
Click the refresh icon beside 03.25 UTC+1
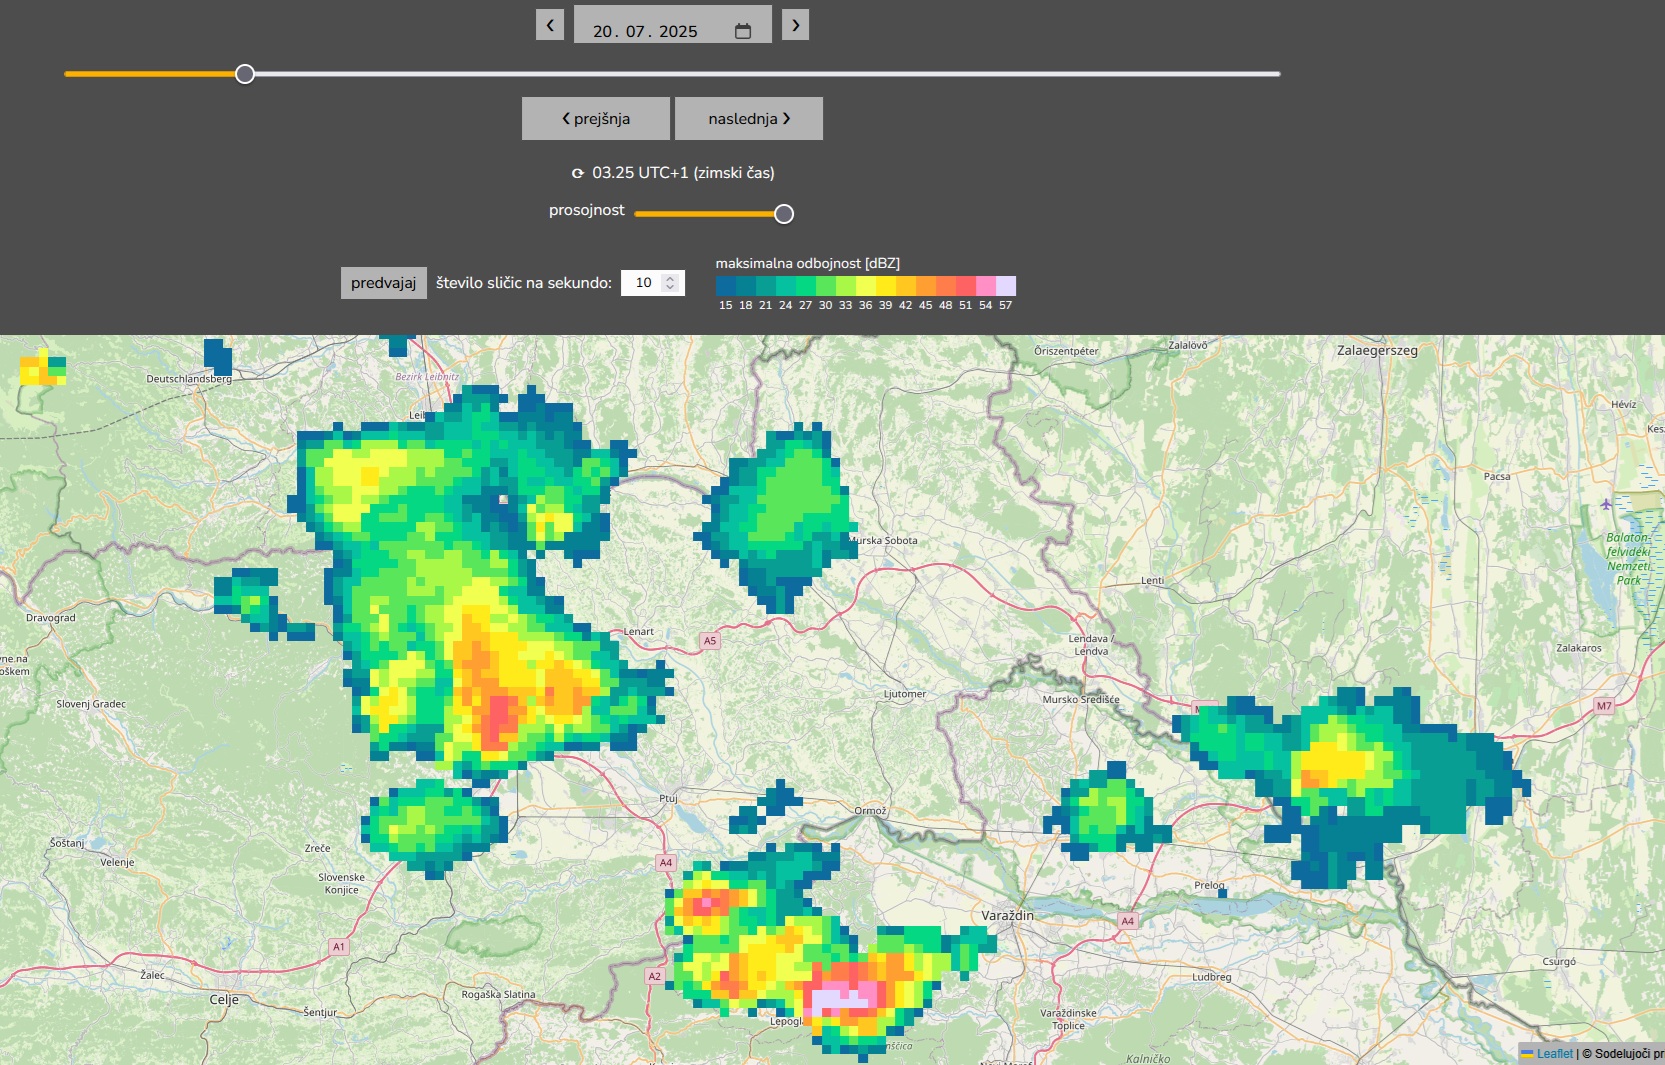577,173
